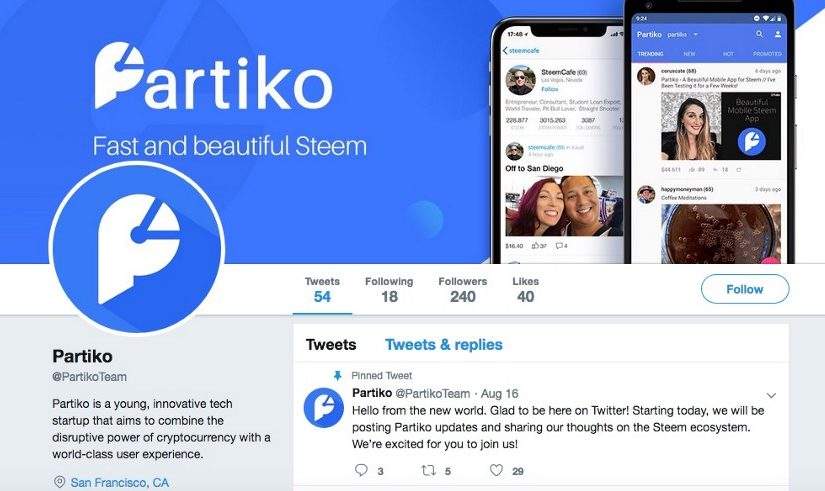The width and height of the screenshot is (825, 491).
Task: Click the search icon in the Android phone mockup
Action: (759, 34)
